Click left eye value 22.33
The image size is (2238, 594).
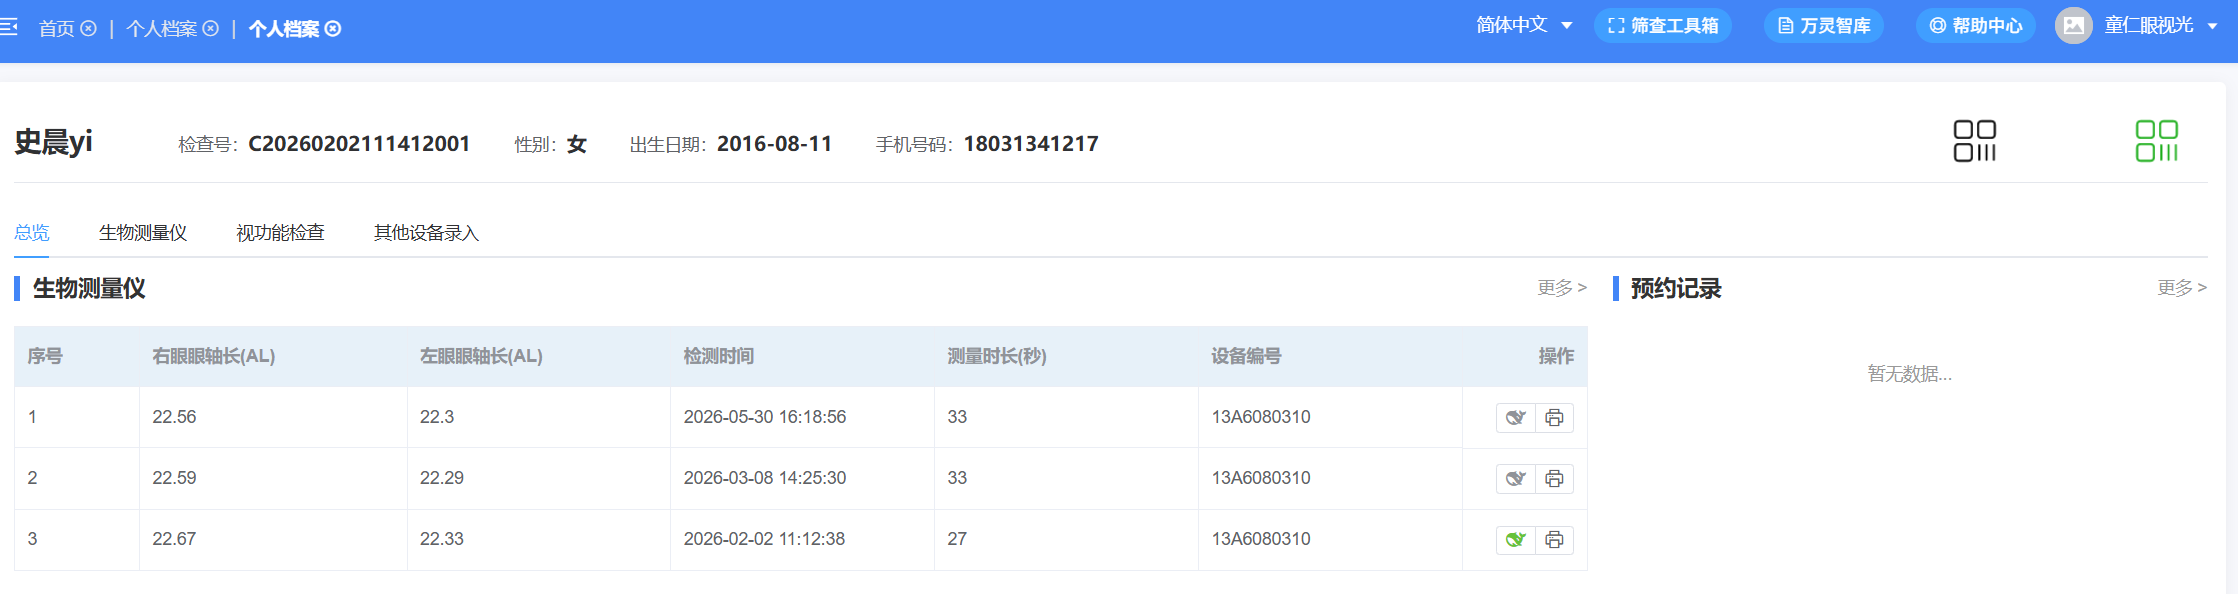click(x=442, y=539)
